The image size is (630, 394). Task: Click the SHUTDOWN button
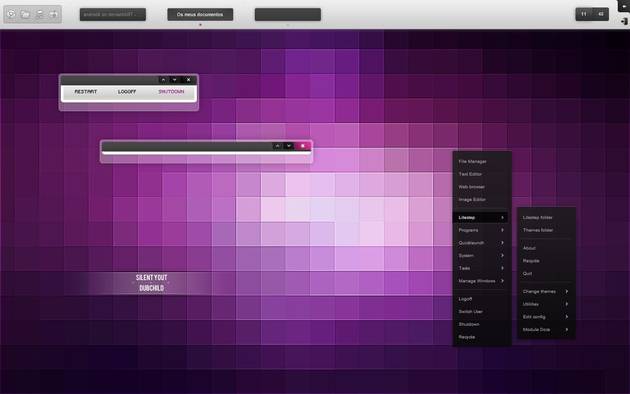(x=171, y=92)
